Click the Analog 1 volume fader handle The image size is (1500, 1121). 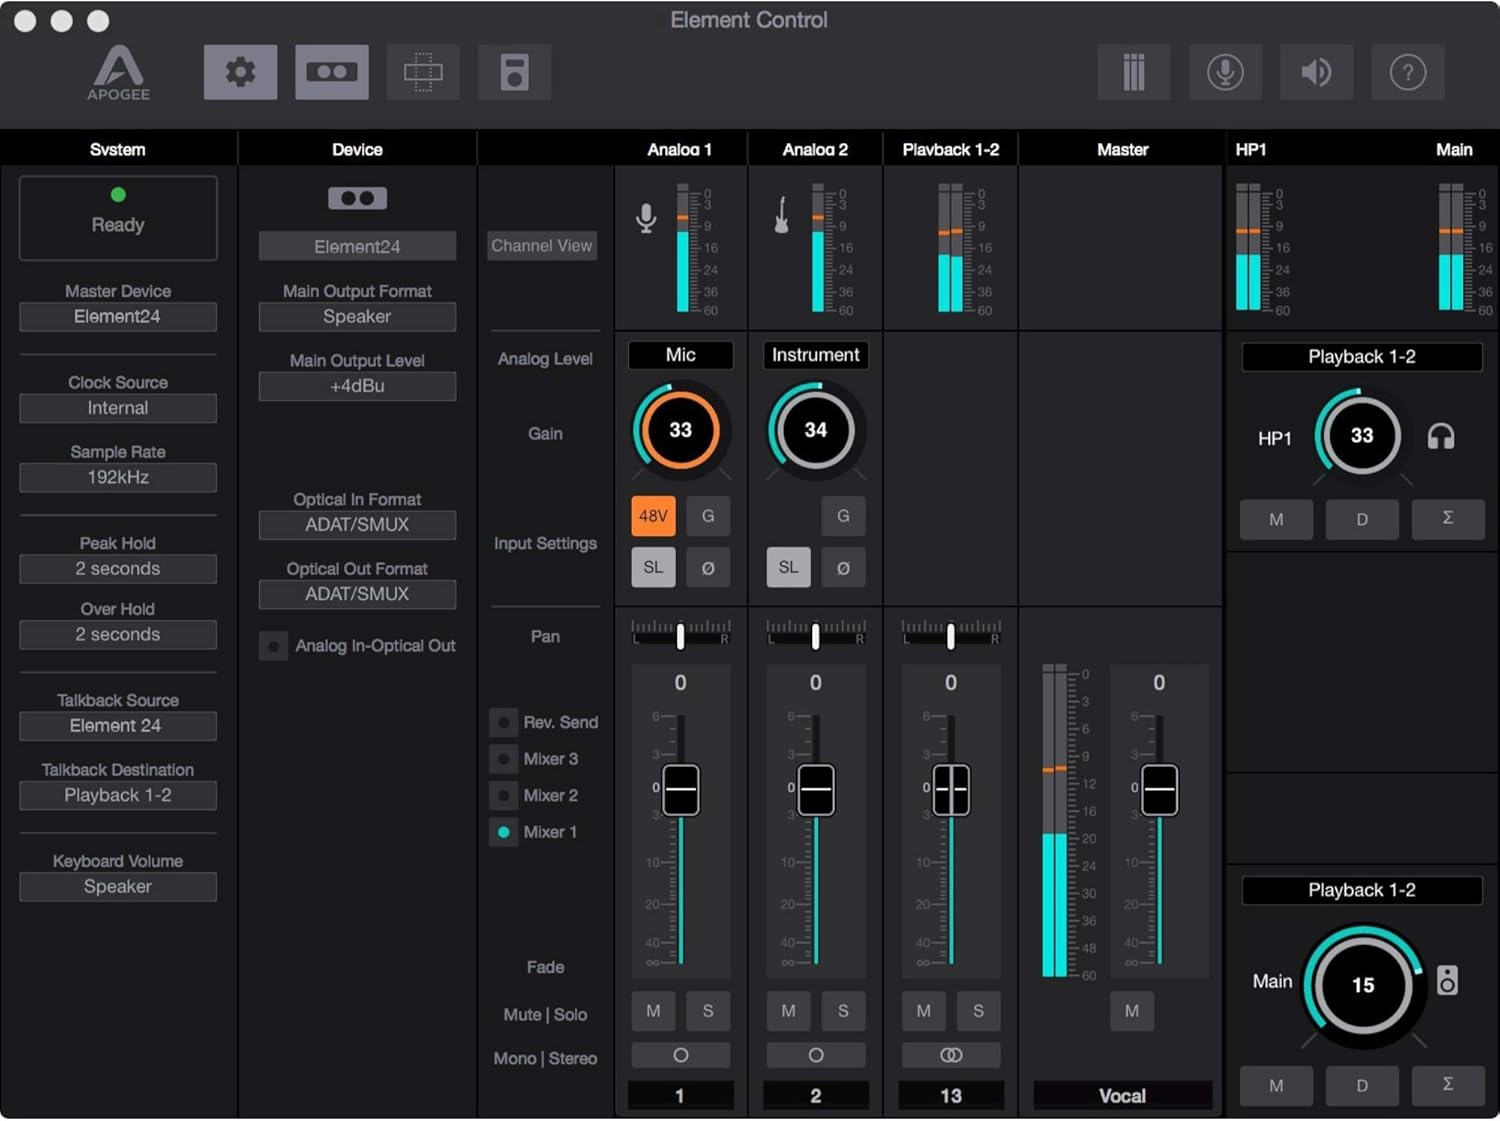681,789
